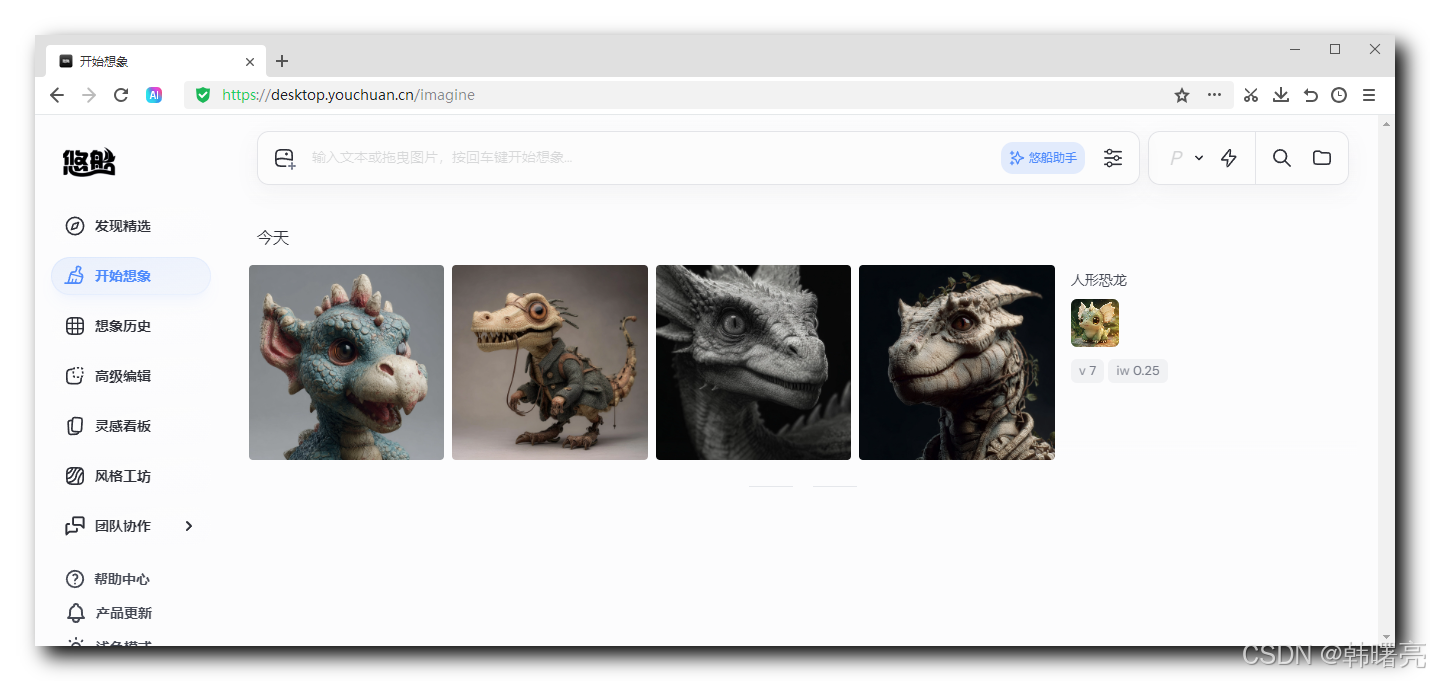The image size is (1430, 681).
Task: Open a new tab with plus button
Action: tap(282, 61)
